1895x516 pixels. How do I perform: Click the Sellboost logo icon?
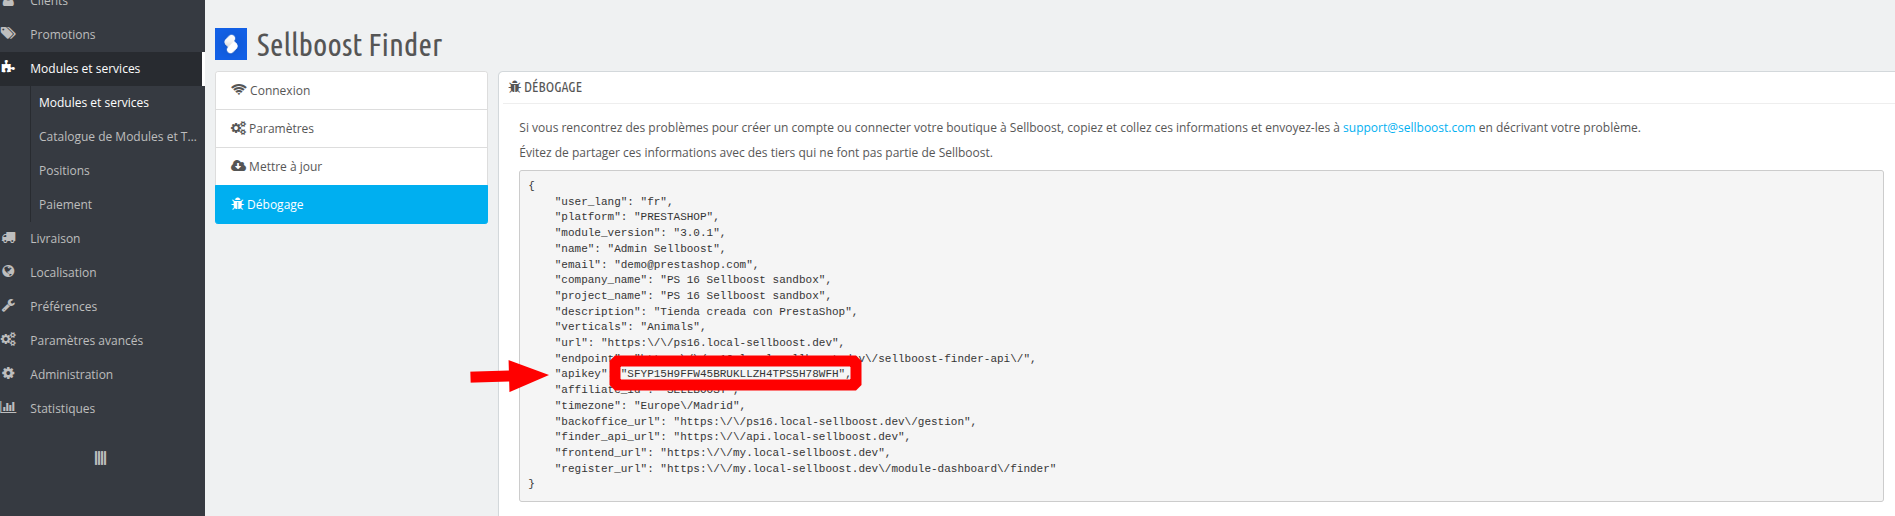click(x=231, y=44)
